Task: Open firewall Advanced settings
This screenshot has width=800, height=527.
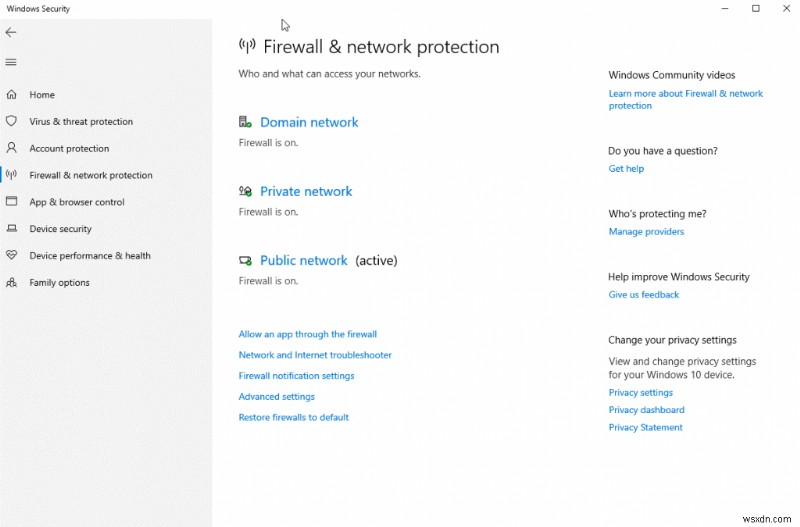Action: click(x=276, y=397)
